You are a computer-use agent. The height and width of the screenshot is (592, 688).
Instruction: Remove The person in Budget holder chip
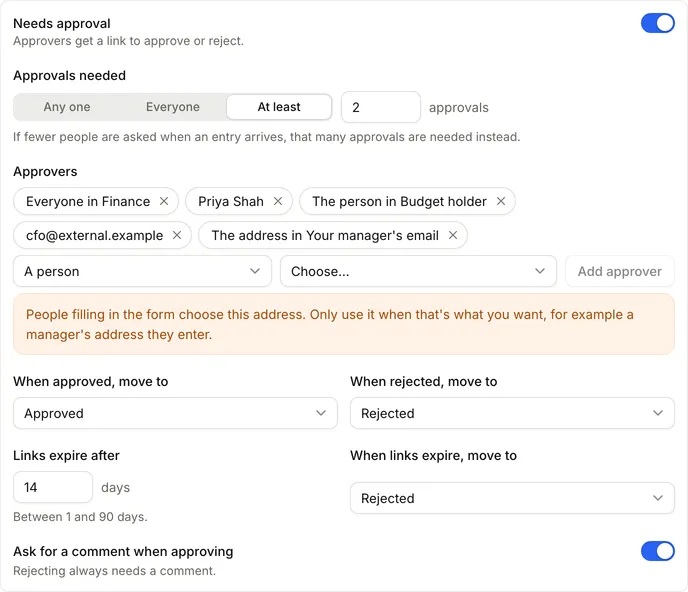click(x=501, y=201)
